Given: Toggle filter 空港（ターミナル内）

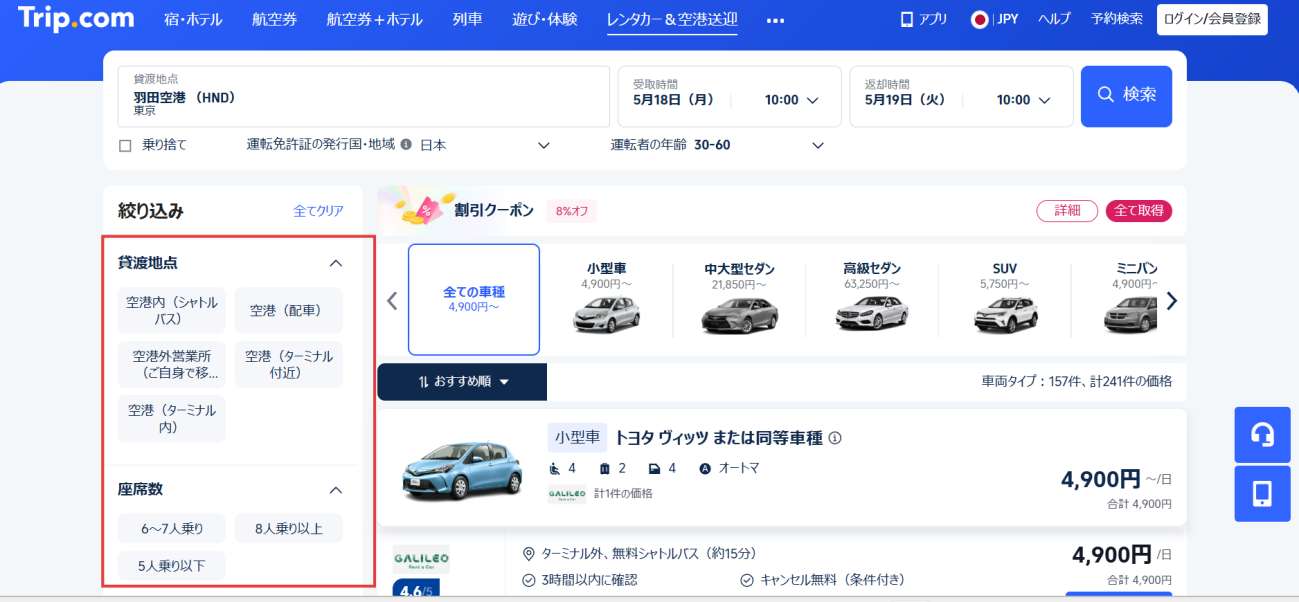Looking at the screenshot, I should point(172,418).
